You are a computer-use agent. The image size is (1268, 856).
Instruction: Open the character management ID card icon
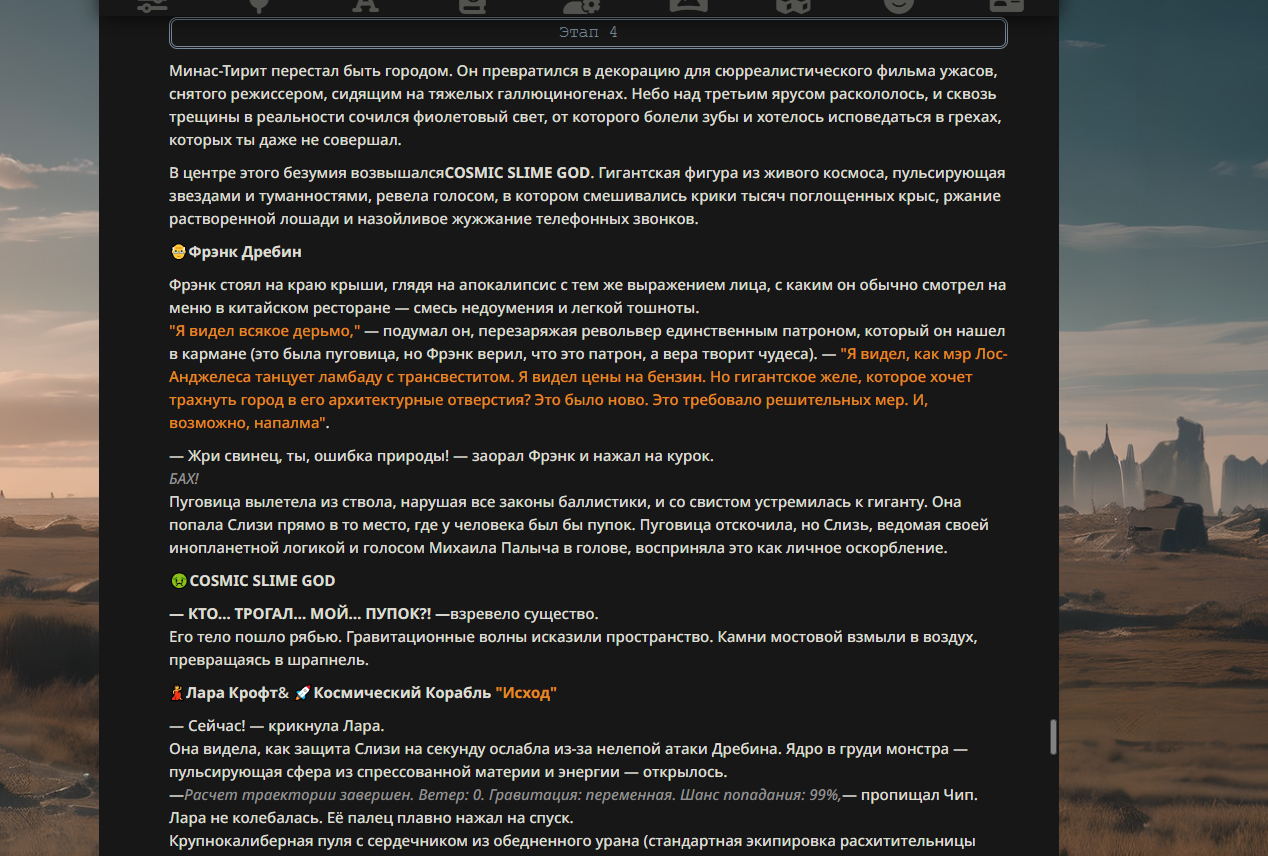[x=1006, y=5]
